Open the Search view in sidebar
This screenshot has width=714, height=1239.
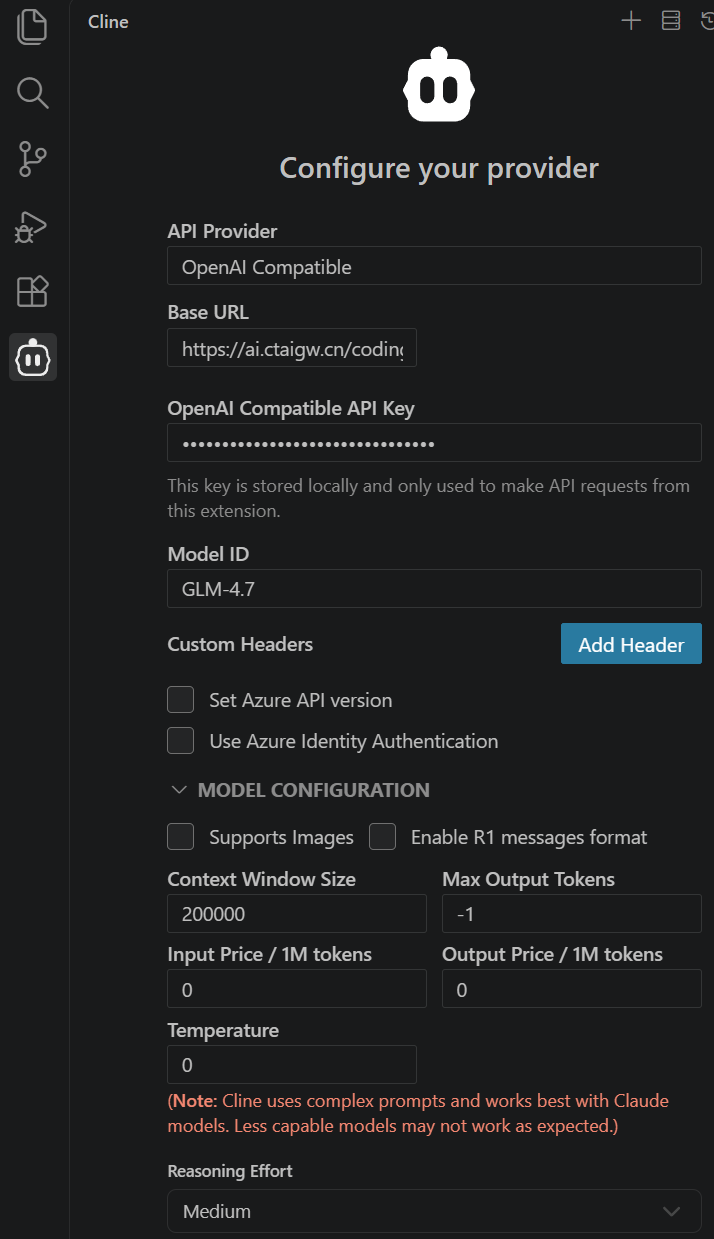click(33, 93)
